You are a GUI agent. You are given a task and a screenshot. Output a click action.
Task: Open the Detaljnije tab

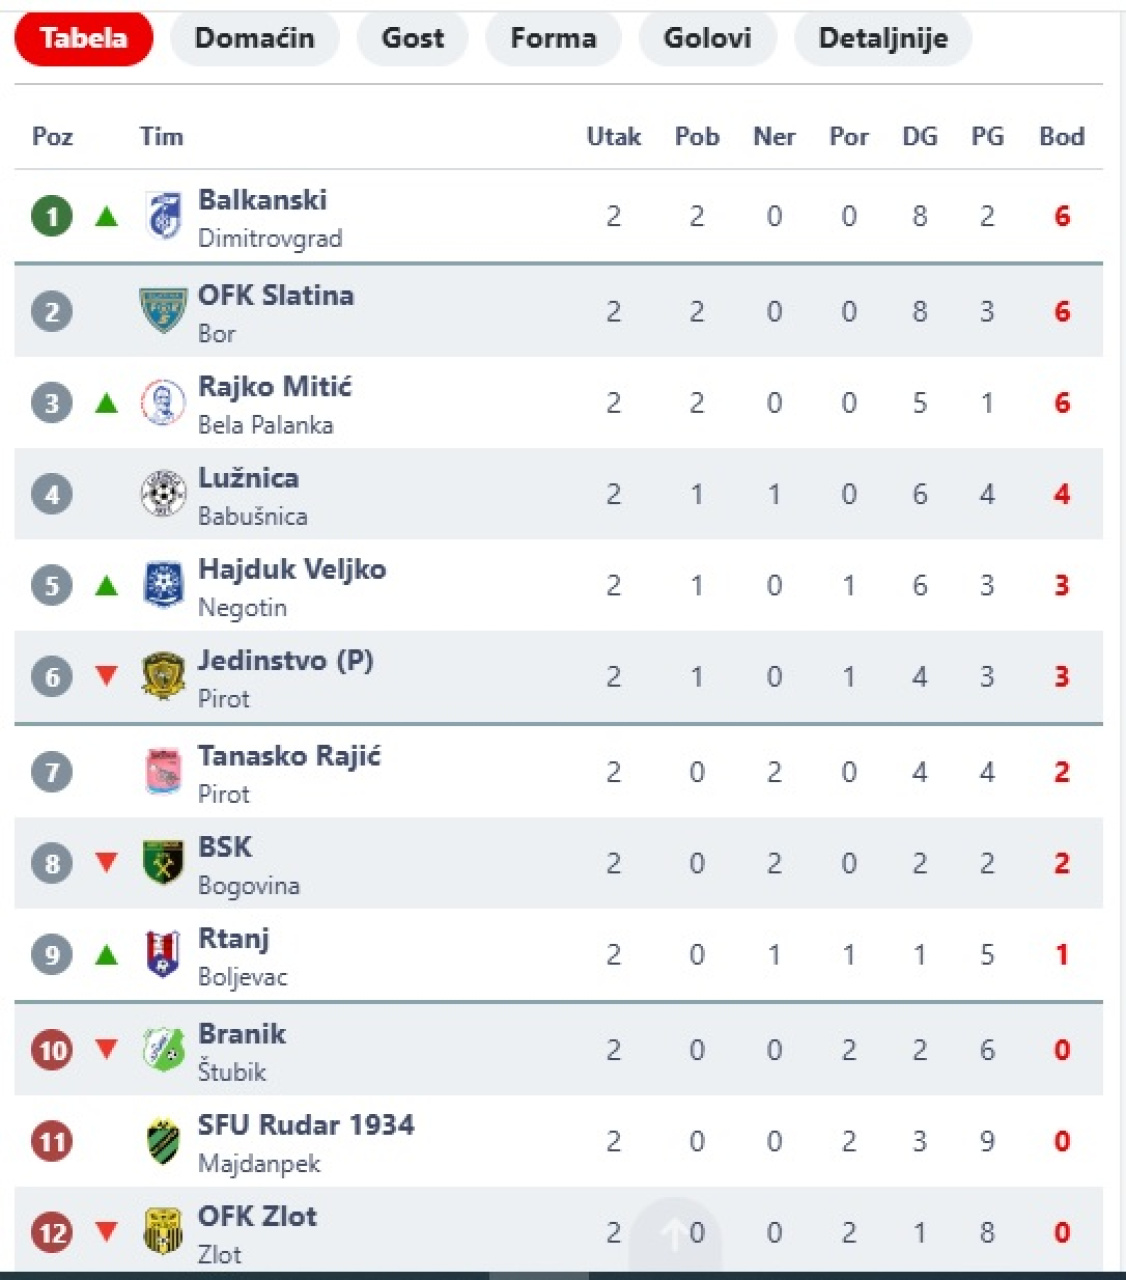(883, 38)
